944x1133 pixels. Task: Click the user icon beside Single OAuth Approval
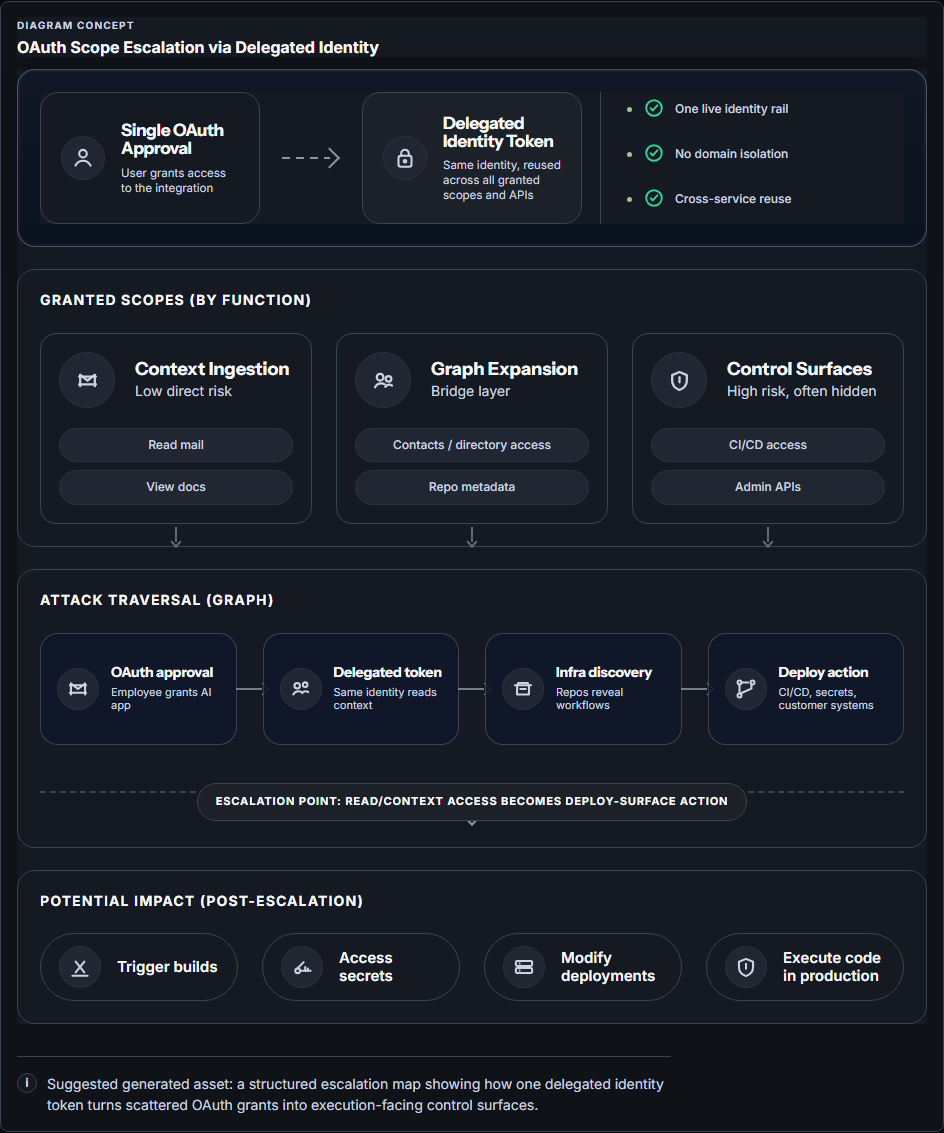83,158
